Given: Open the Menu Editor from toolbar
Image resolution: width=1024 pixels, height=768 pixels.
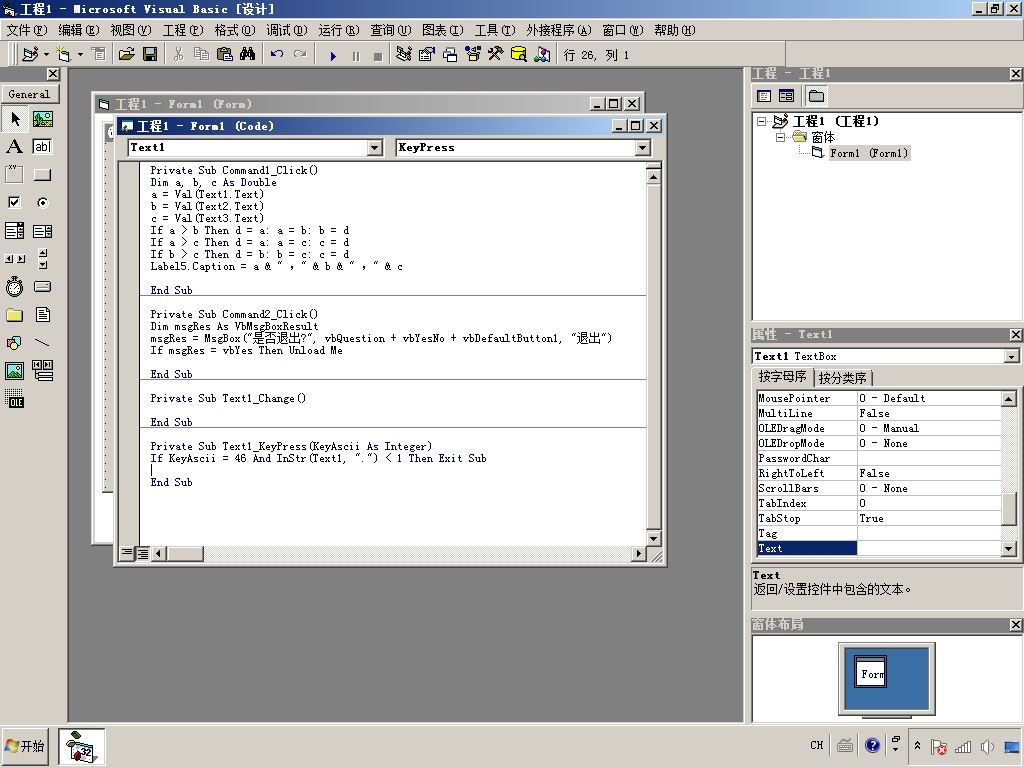Looking at the screenshot, I should point(99,55).
